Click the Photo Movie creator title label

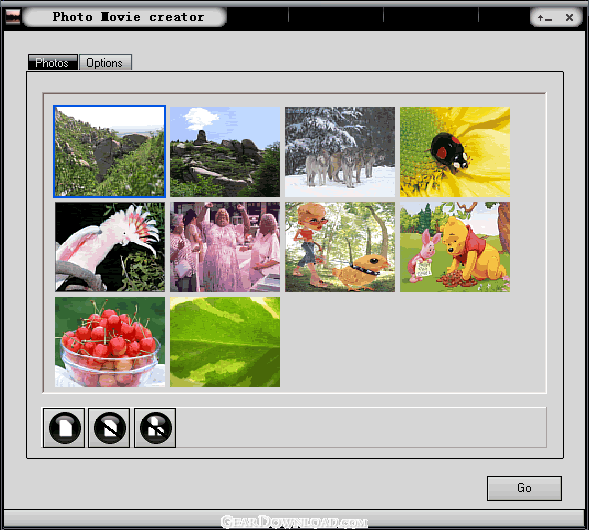128,17
